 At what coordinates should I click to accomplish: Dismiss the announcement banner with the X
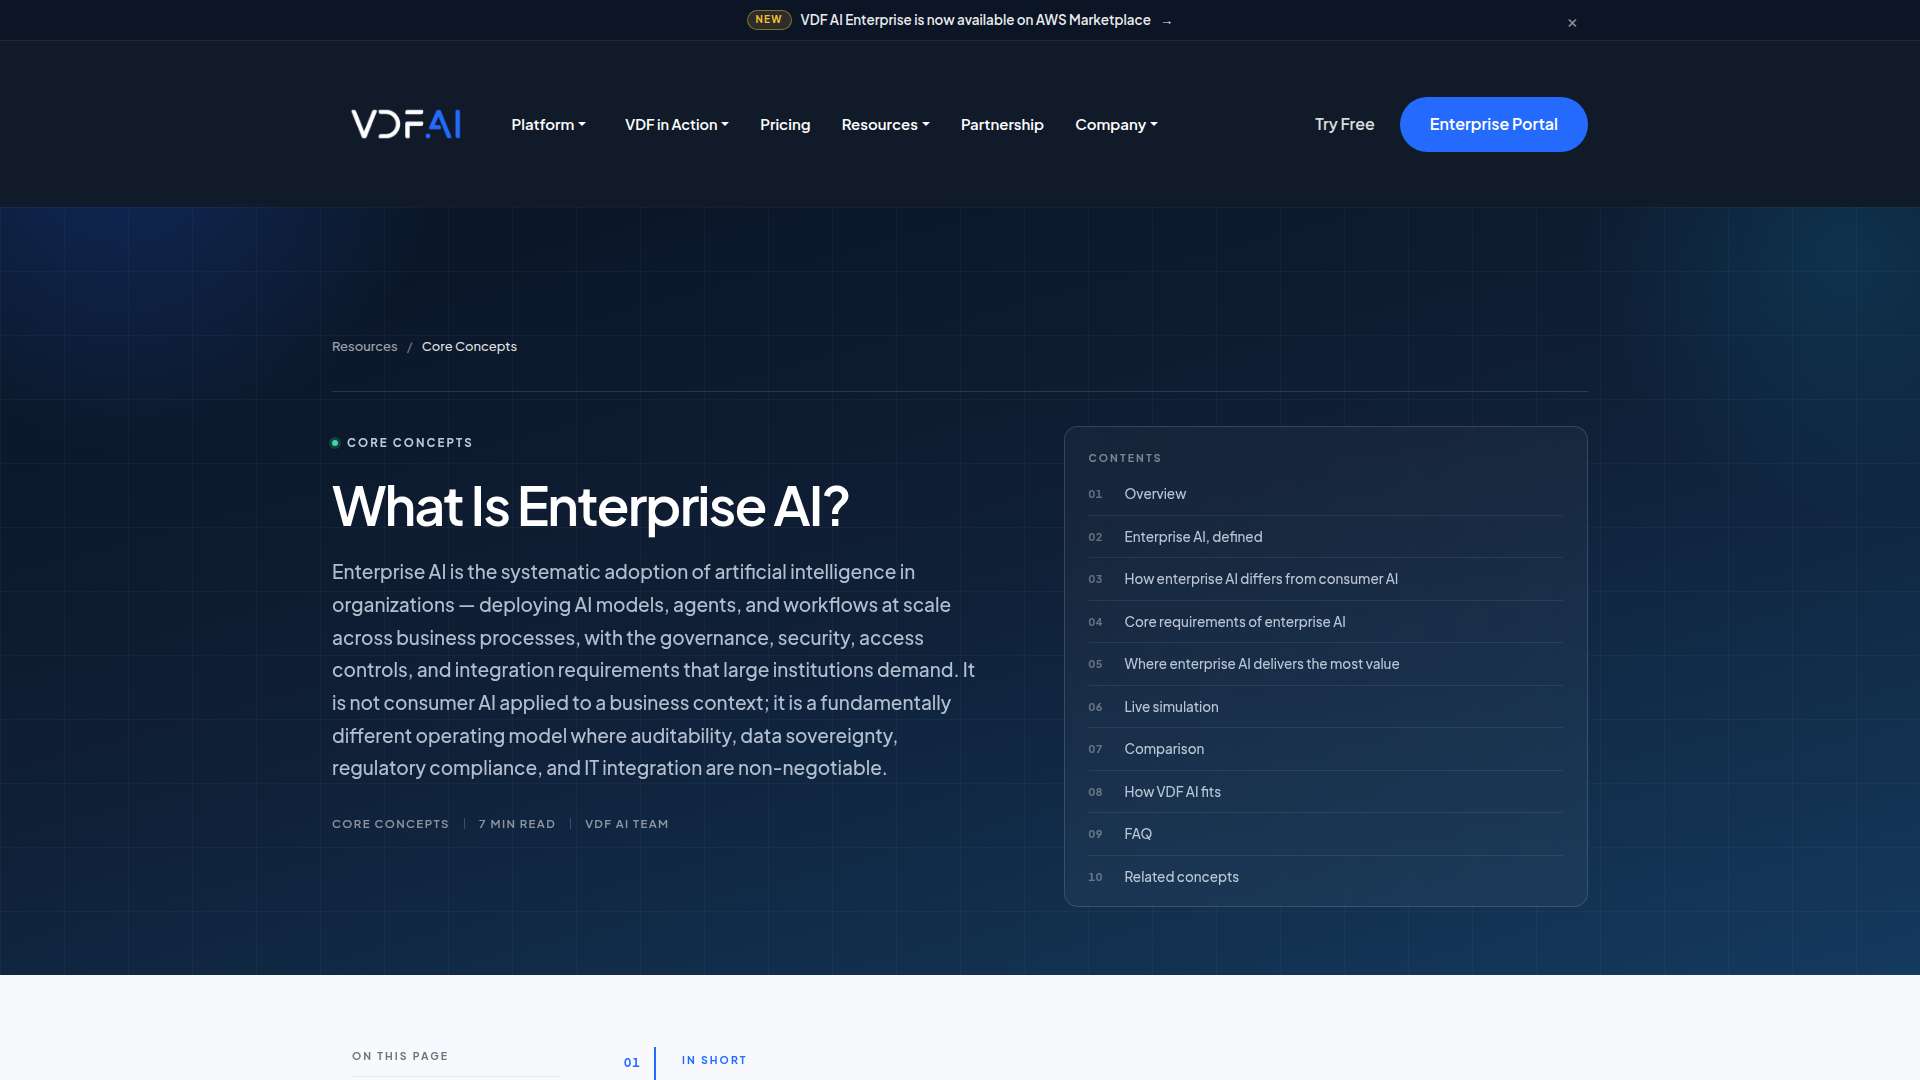click(1572, 23)
